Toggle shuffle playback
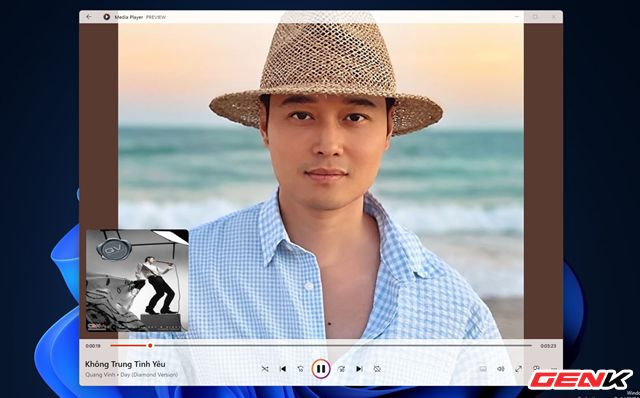640x398 pixels. pos(265,369)
